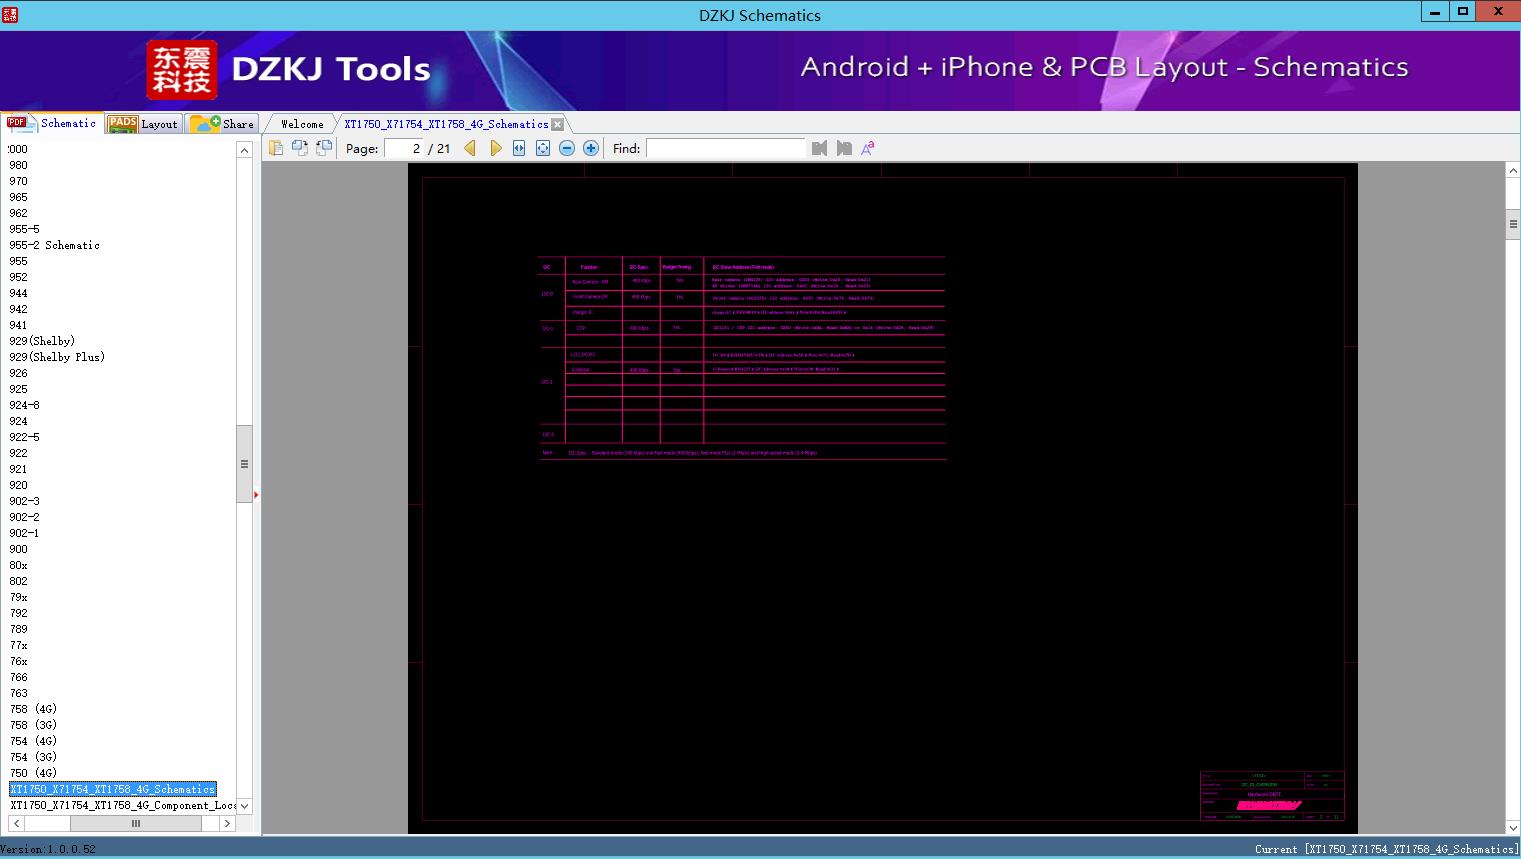Switch to the Schematic tab

pyautogui.click(x=52, y=123)
